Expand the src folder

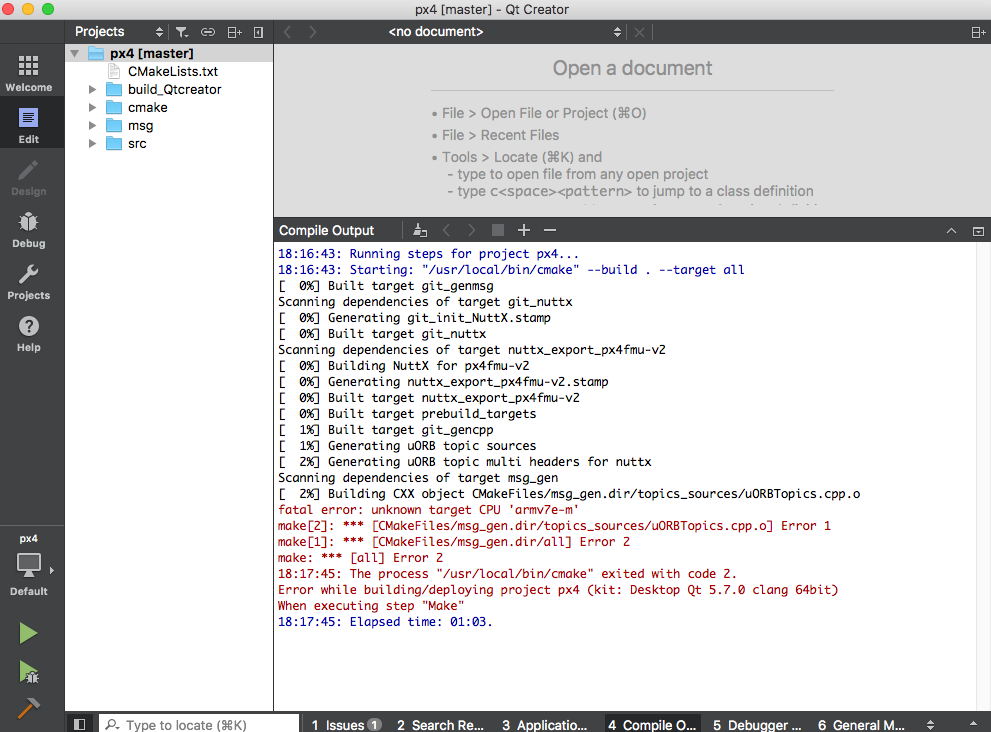point(92,143)
